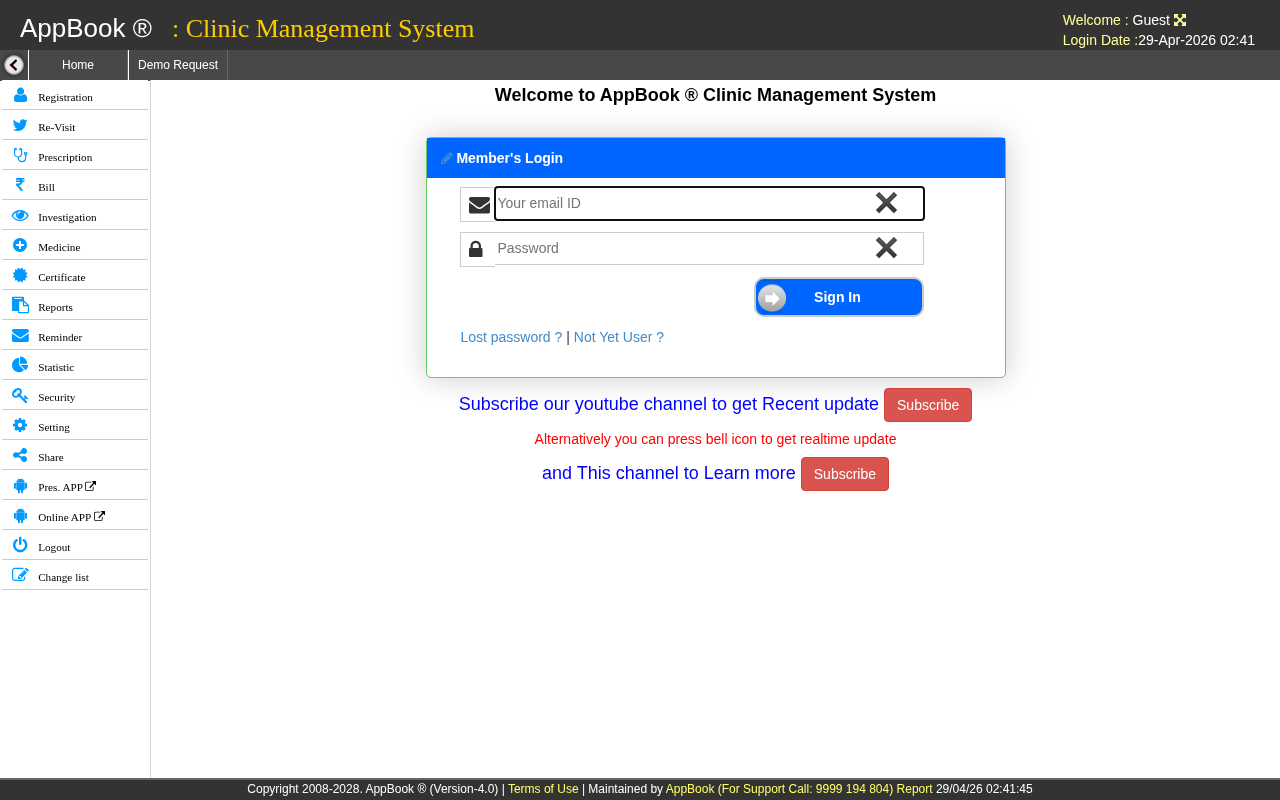The width and height of the screenshot is (1280, 800).
Task: Clear the email field with X icon
Action: point(886,203)
